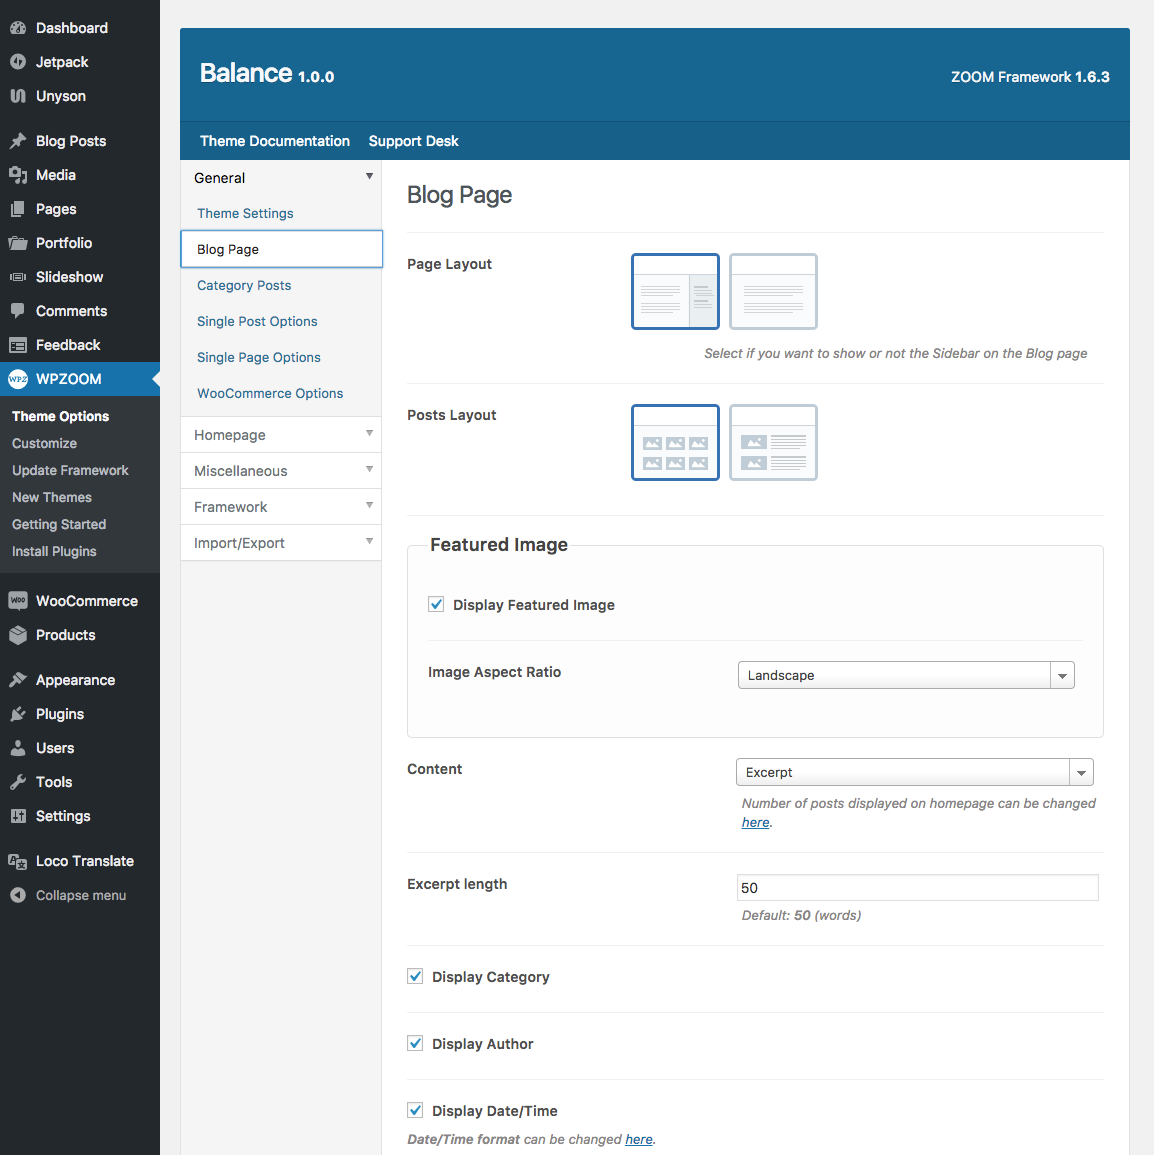Viewport: 1154px width, 1155px height.
Task: Open Customize submenu item
Action: tap(44, 443)
